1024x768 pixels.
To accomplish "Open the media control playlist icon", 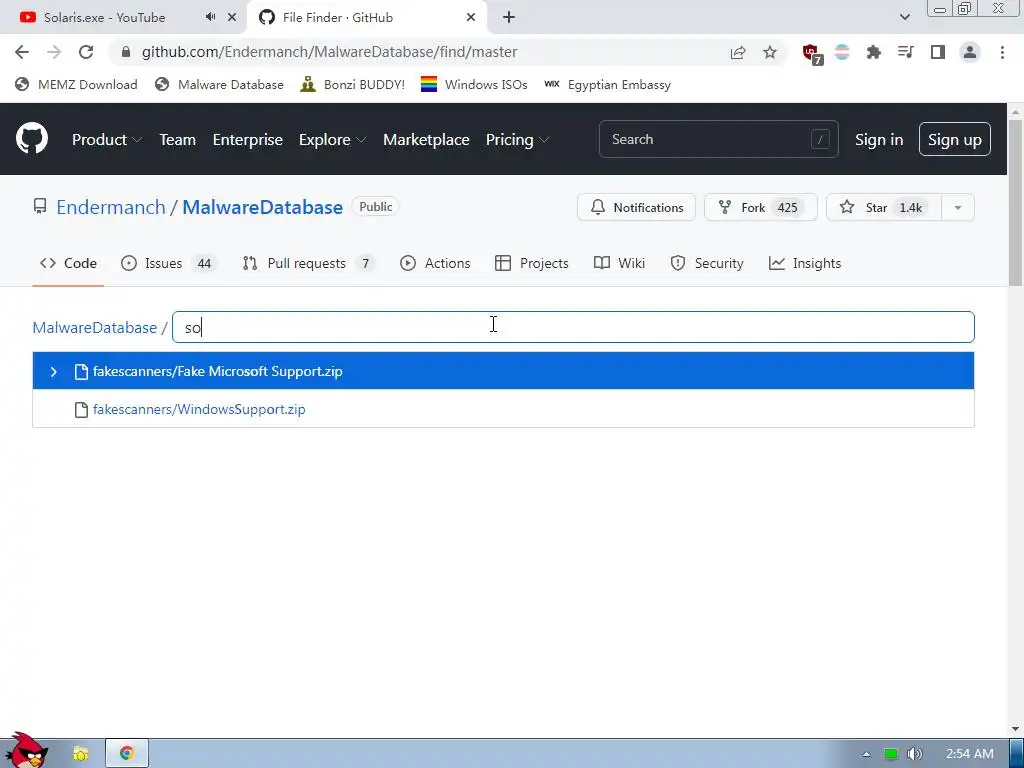I will tap(905, 52).
